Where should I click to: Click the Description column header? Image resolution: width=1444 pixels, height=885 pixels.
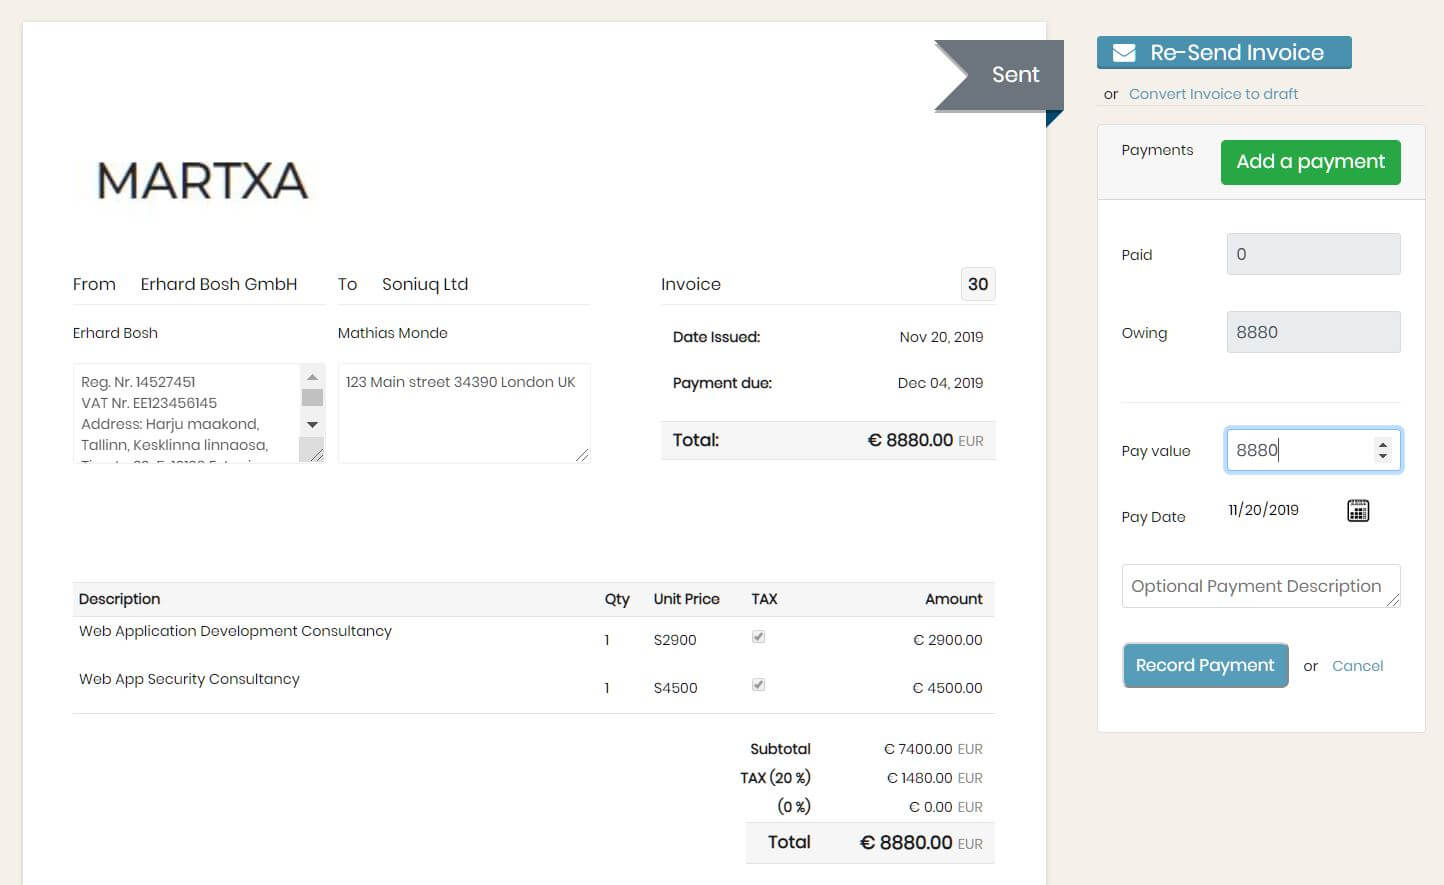(119, 599)
